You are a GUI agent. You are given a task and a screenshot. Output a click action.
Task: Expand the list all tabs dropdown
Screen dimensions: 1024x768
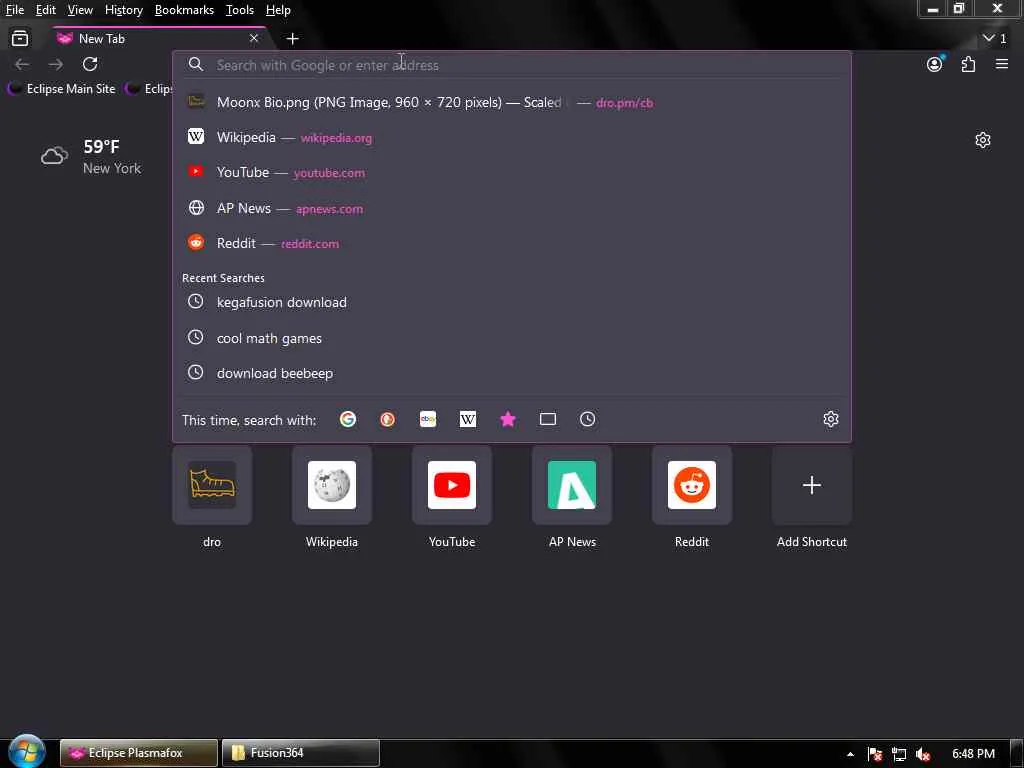click(x=995, y=39)
